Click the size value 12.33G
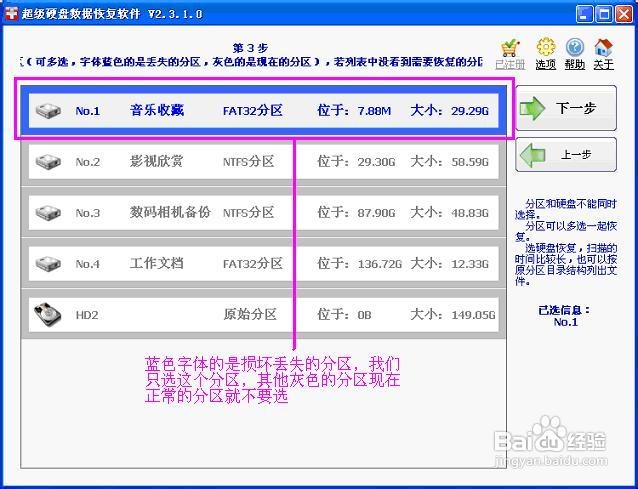Image resolution: width=638 pixels, height=489 pixels. (x=470, y=264)
